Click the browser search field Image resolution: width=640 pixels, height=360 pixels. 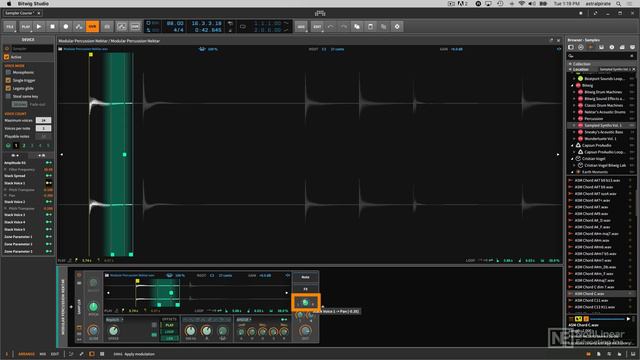pos(601,56)
